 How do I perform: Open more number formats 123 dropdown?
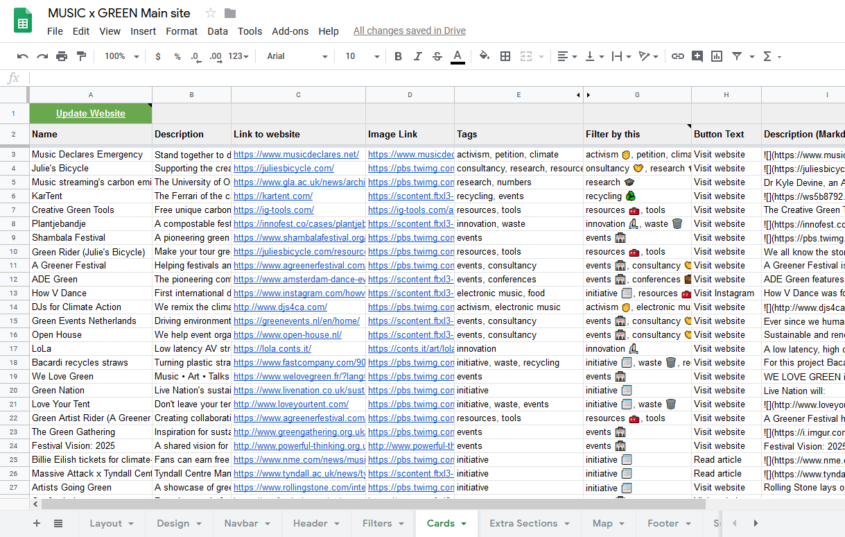[x=238, y=56]
